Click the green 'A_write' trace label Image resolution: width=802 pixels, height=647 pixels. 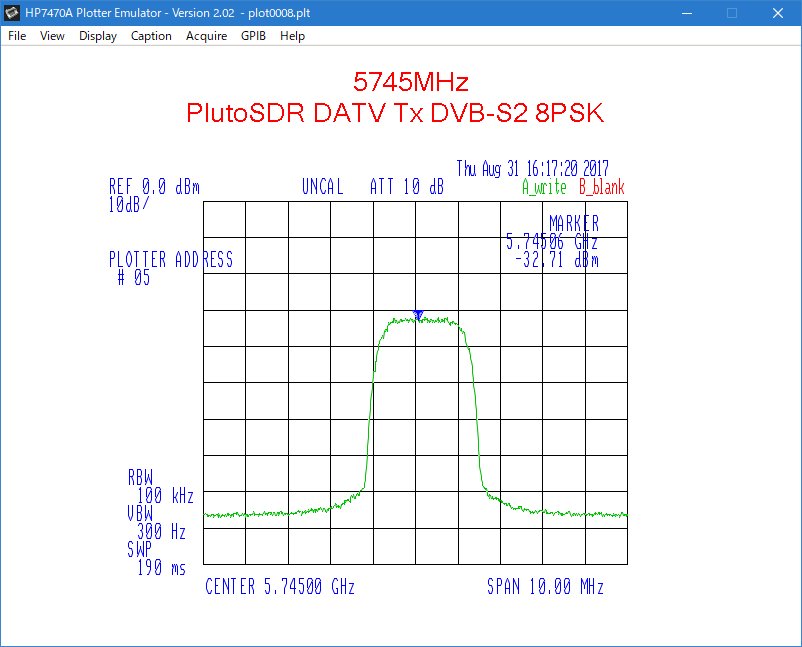[544, 187]
